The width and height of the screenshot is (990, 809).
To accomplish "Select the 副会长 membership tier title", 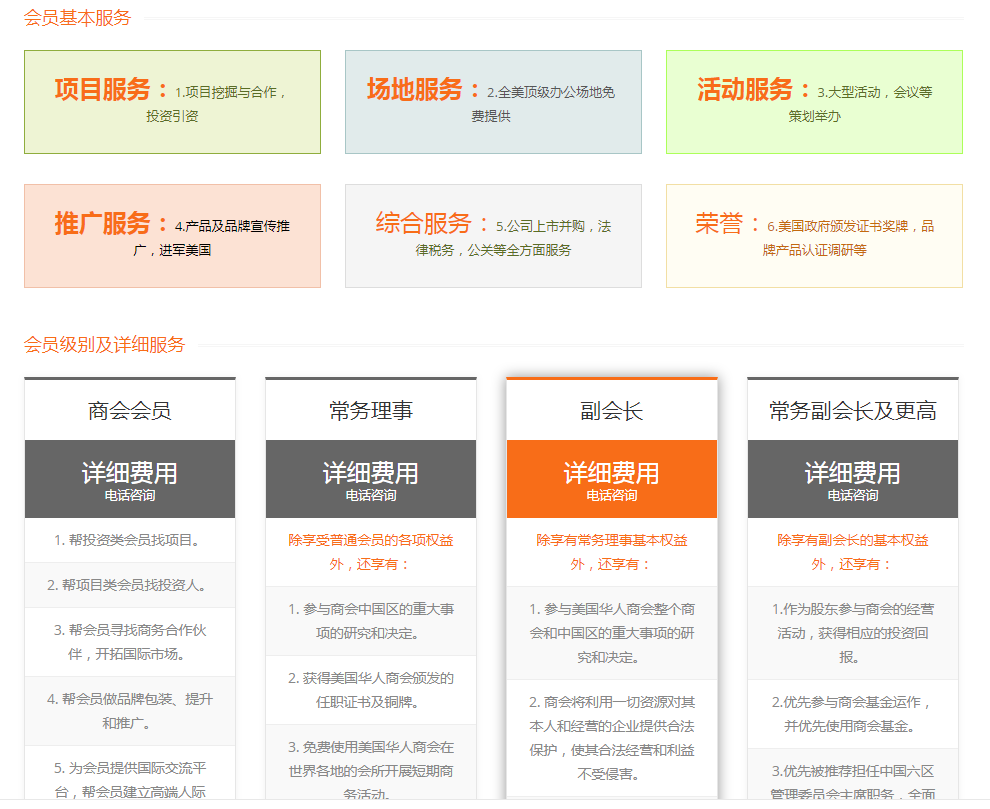I will (x=612, y=411).
